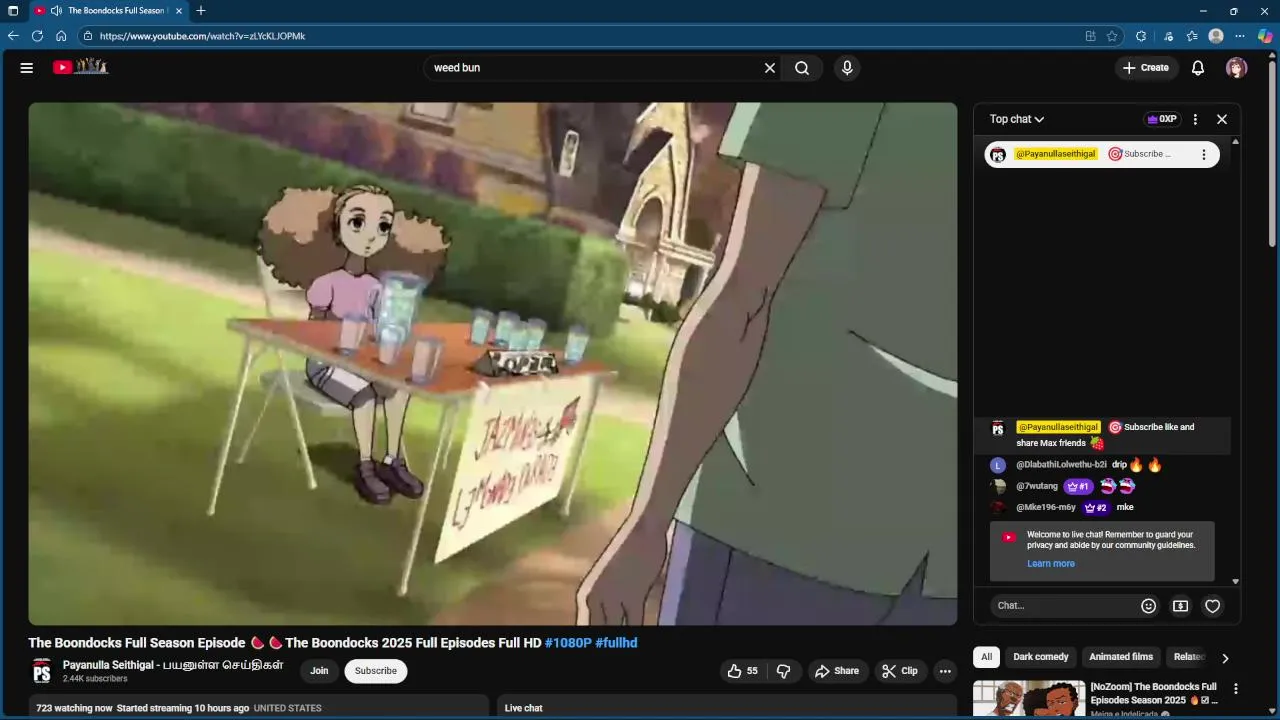The height and width of the screenshot is (720, 1280).
Task: Open the #fullhd hashtag link
Action: (x=616, y=643)
